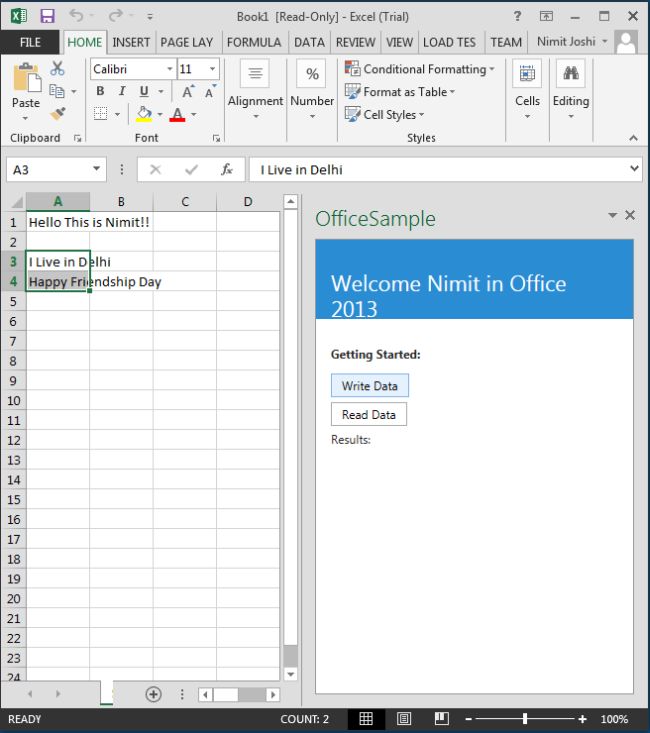Click Select All corner triangle
The image size is (650, 733).
point(16,202)
